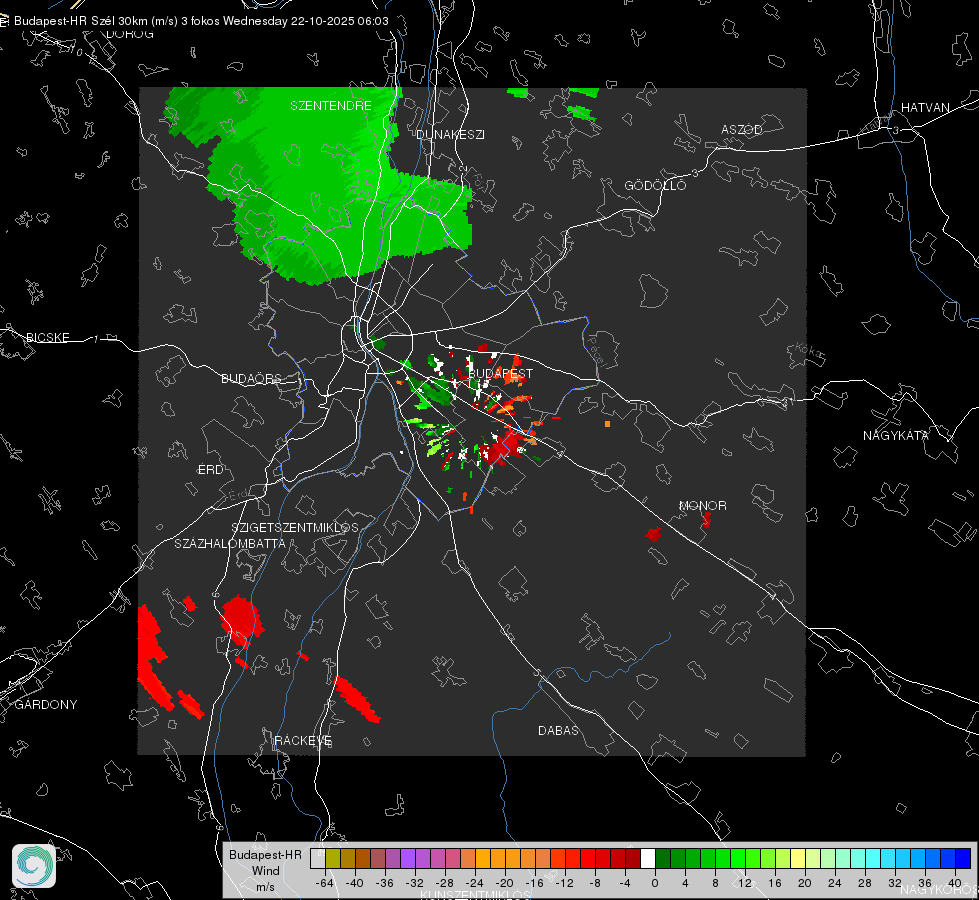Click the '0' legend scale value

pyautogui.click(x=654, y=883)
